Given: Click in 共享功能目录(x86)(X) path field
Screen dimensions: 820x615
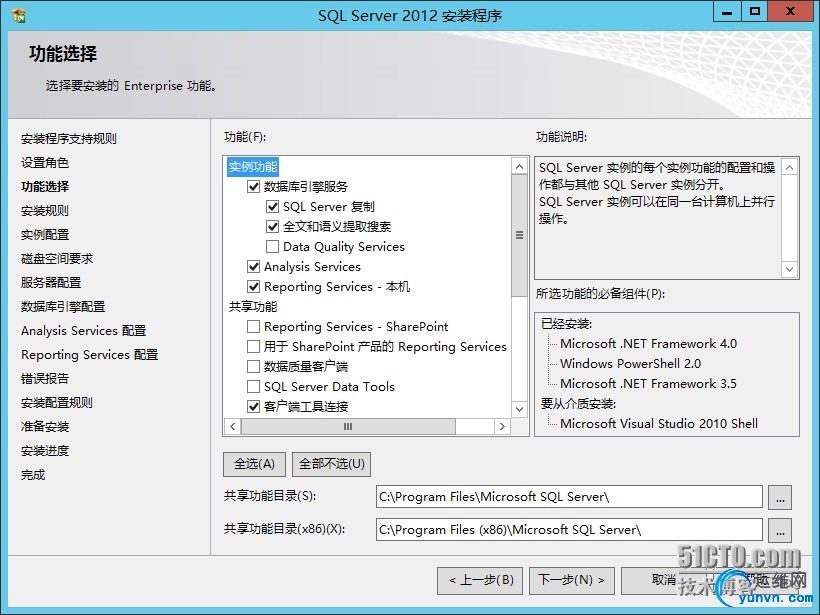Looking at the screenshot, I should [x=569, y=530].
